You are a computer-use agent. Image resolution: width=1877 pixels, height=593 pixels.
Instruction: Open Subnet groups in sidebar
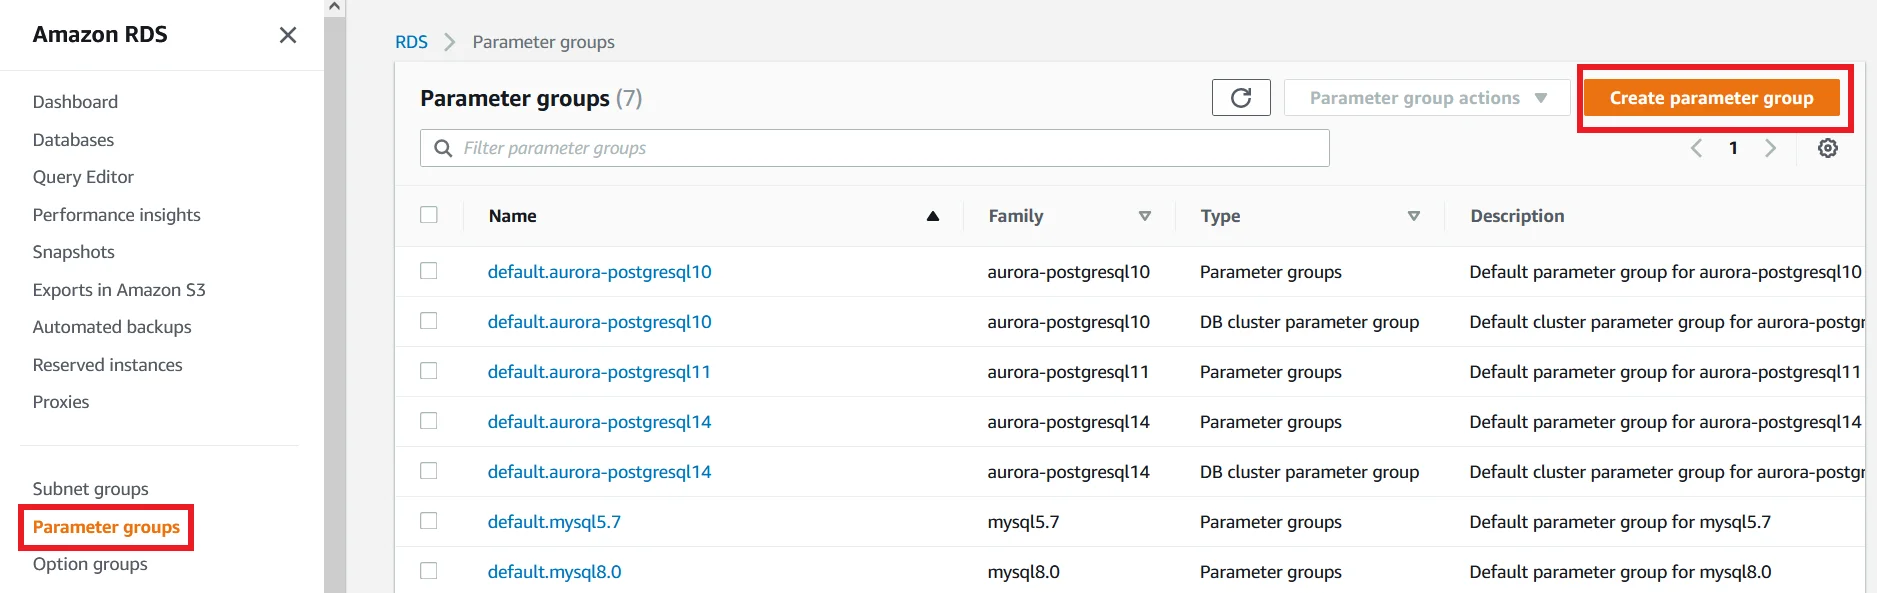tap(90, 489)
